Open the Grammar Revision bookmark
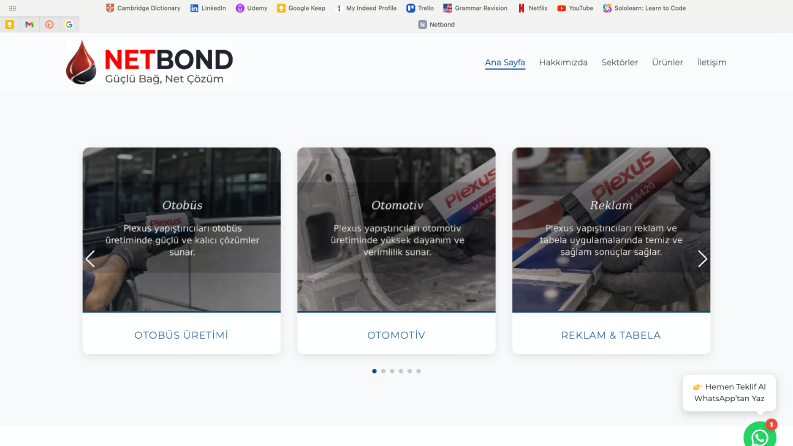The width and height of the screenshot is (793, 446). pyautogui.click(x=475, y=8)
